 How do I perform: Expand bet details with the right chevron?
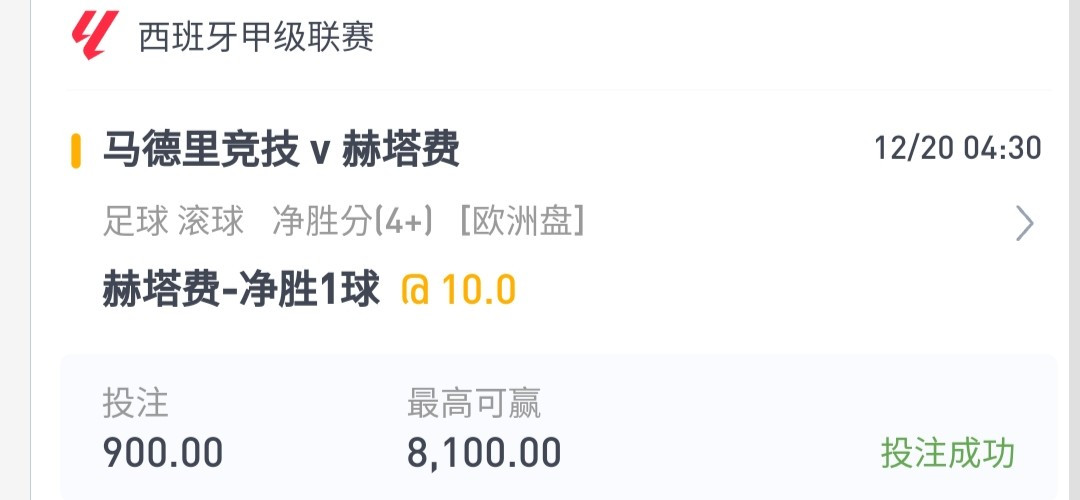(1025, 223)
